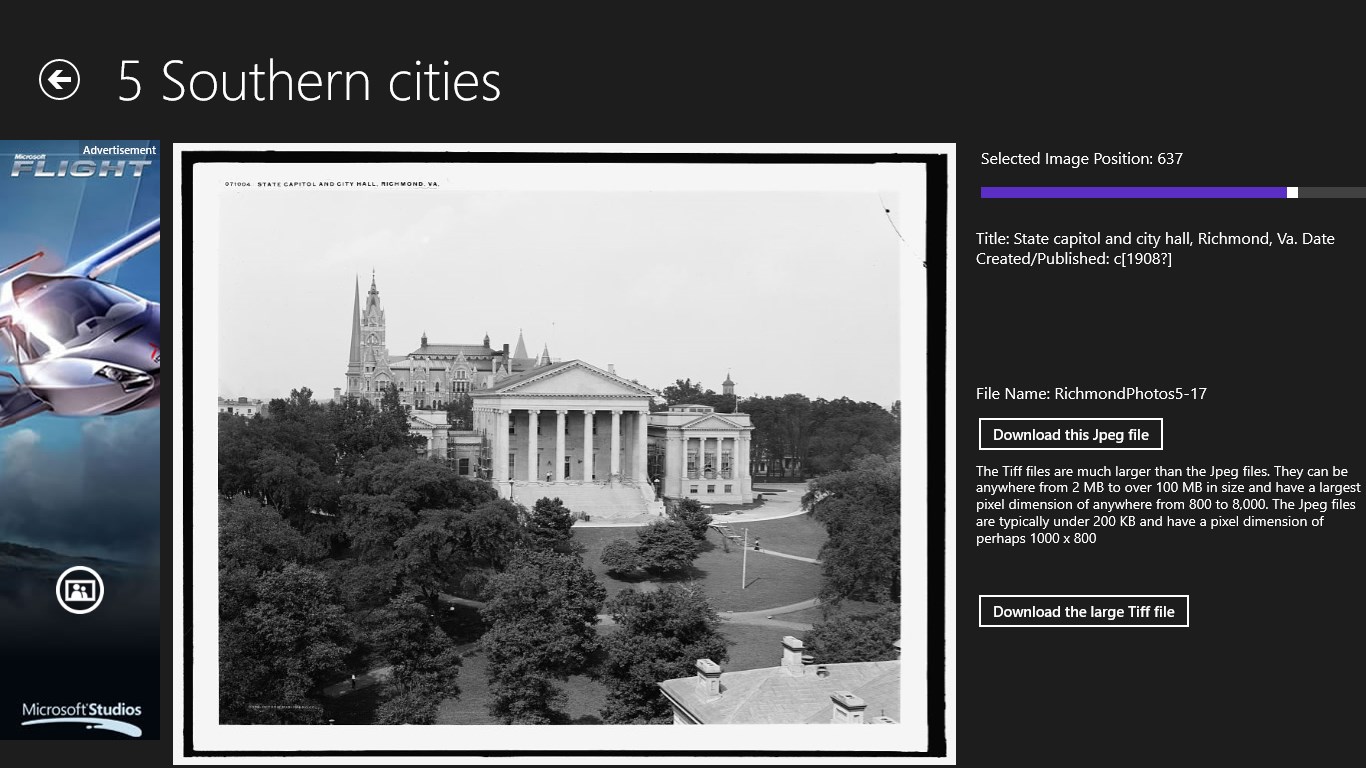Click the Selected Image Position 637 label
The image size is (1366, 768).
(x=1081, y=158)
